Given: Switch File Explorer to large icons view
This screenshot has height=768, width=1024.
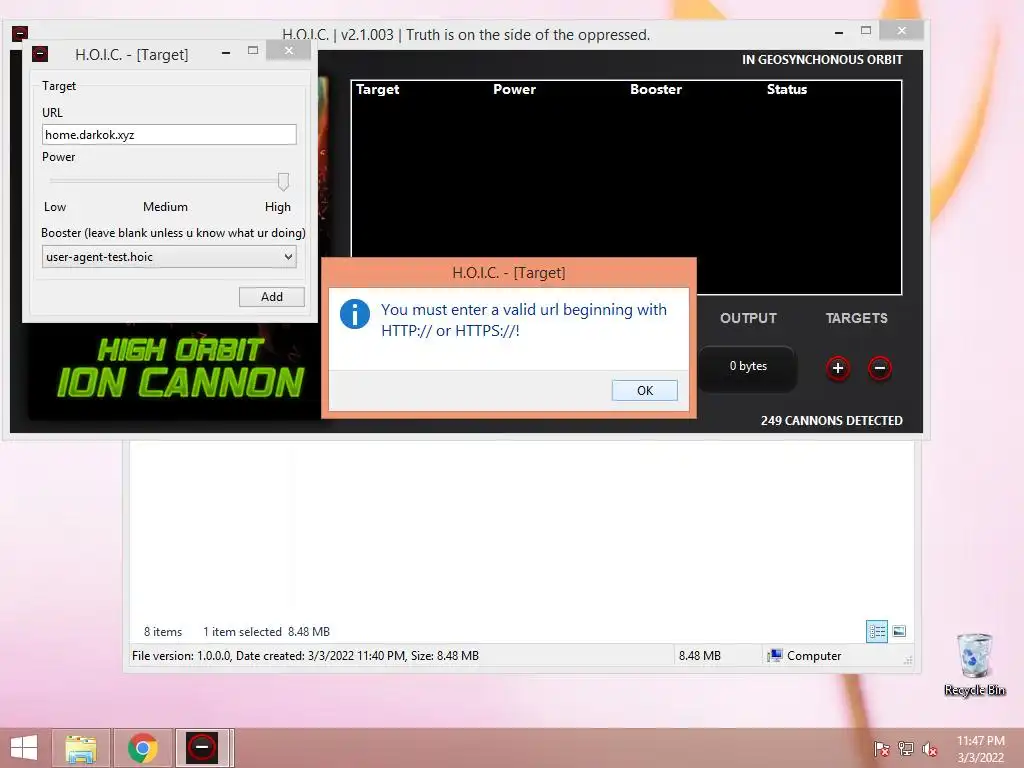Looking at the screenshot, I should click(x=899, y=631).
